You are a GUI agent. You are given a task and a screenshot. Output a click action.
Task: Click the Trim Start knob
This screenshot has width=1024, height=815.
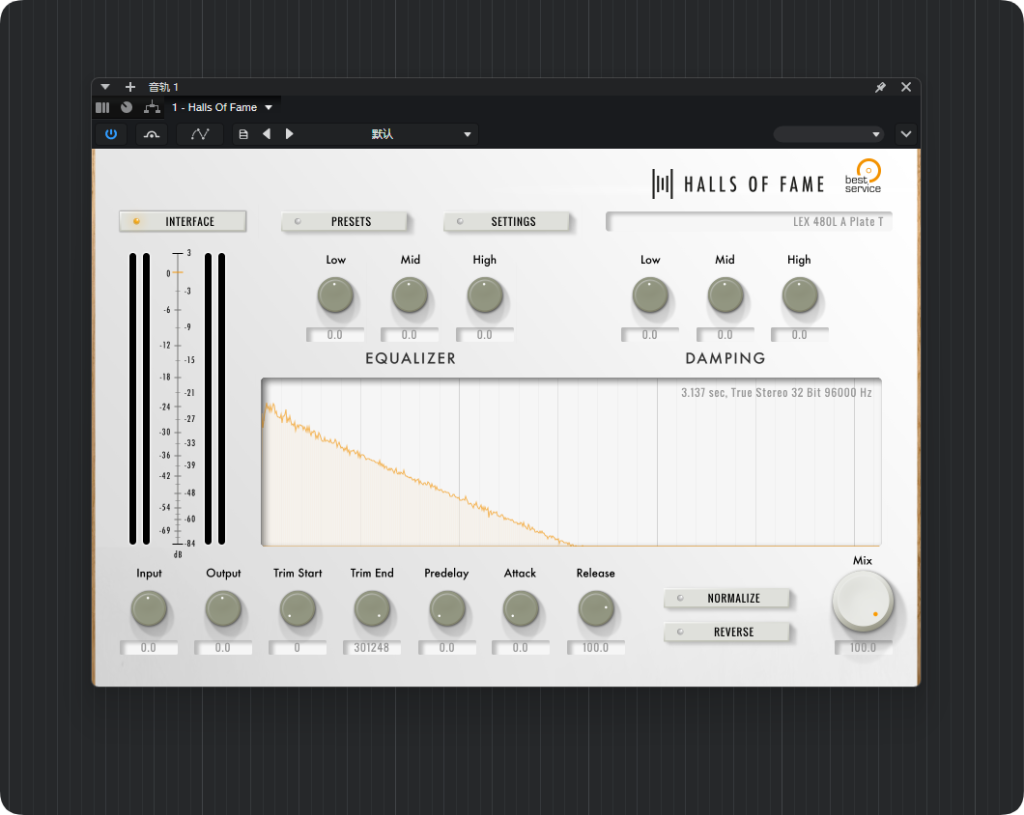point(298,609)
